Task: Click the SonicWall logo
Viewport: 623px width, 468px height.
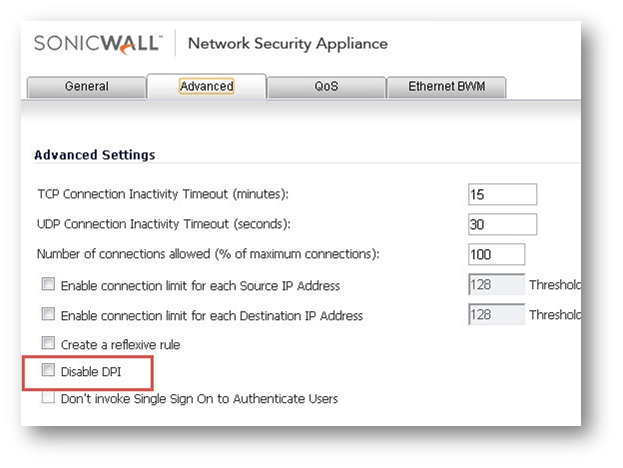Action: point(101,44)
